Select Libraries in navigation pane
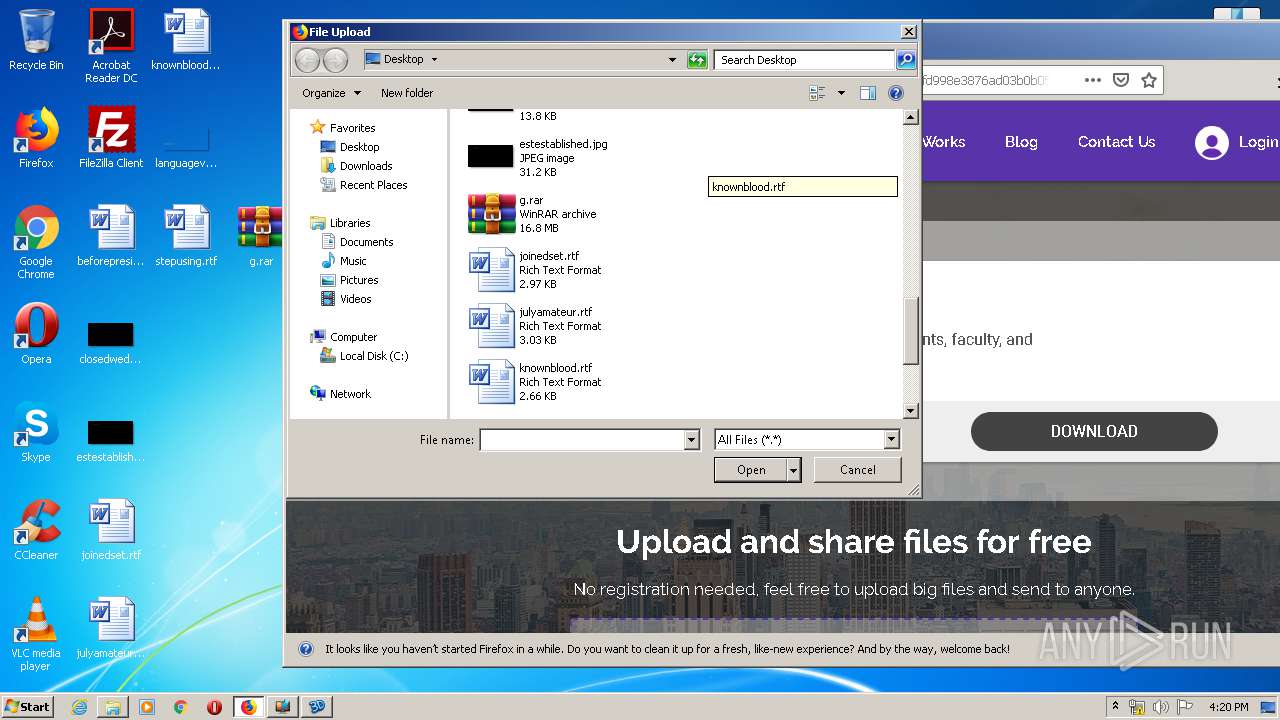Image resolution: width=1280 pixels, height=720 pixels. (341, 223)
